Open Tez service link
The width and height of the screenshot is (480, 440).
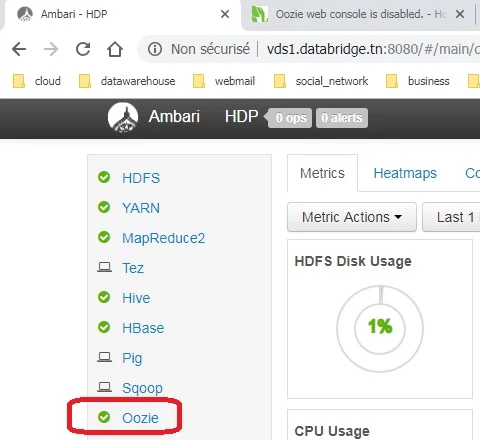133,268
